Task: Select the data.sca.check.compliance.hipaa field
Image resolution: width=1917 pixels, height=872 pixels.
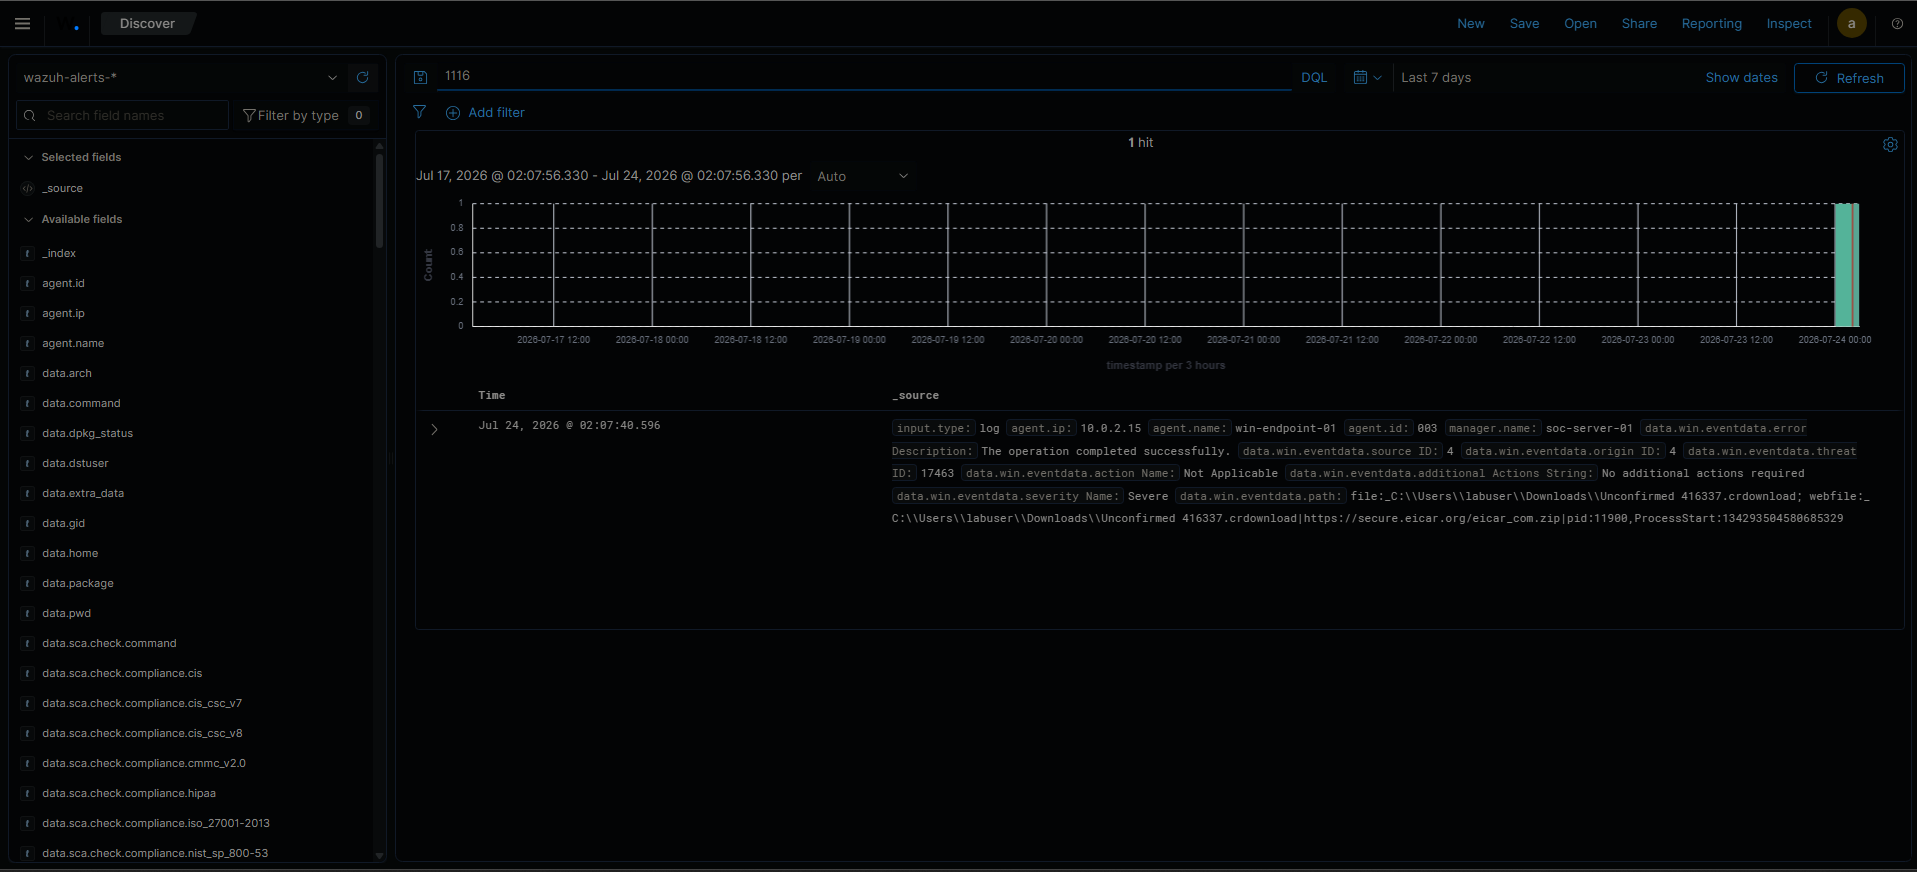Action: 129,793
